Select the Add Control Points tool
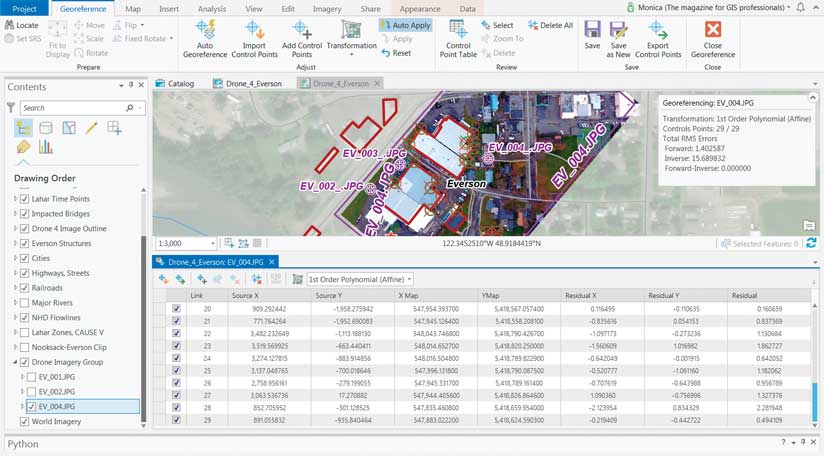This screenshot has height=456, width=824. point(302,38)
